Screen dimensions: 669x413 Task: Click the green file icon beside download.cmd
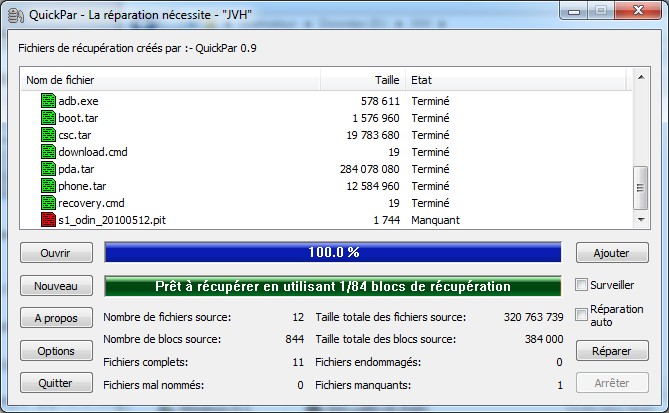click(x=48, y=152)
